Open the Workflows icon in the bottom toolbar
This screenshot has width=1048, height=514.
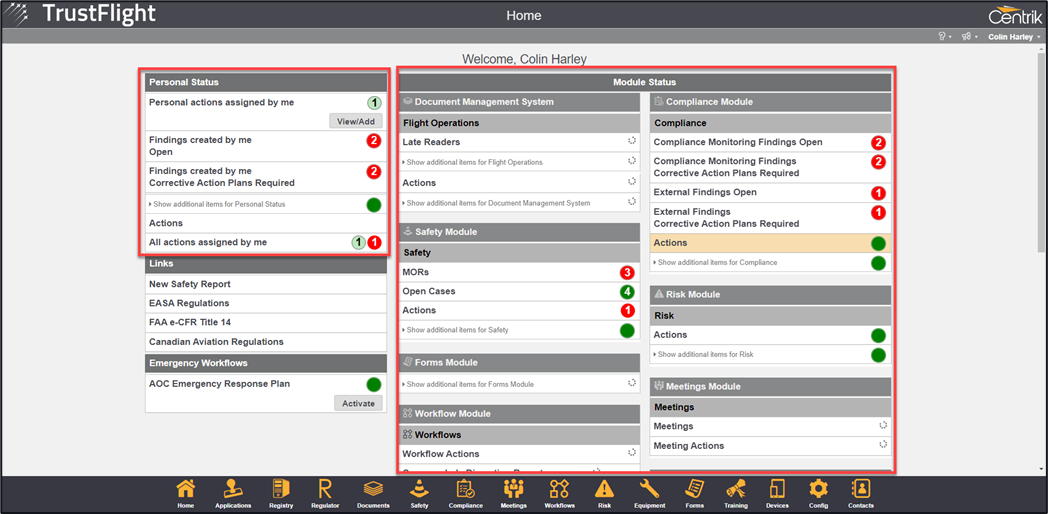point(559,491)
